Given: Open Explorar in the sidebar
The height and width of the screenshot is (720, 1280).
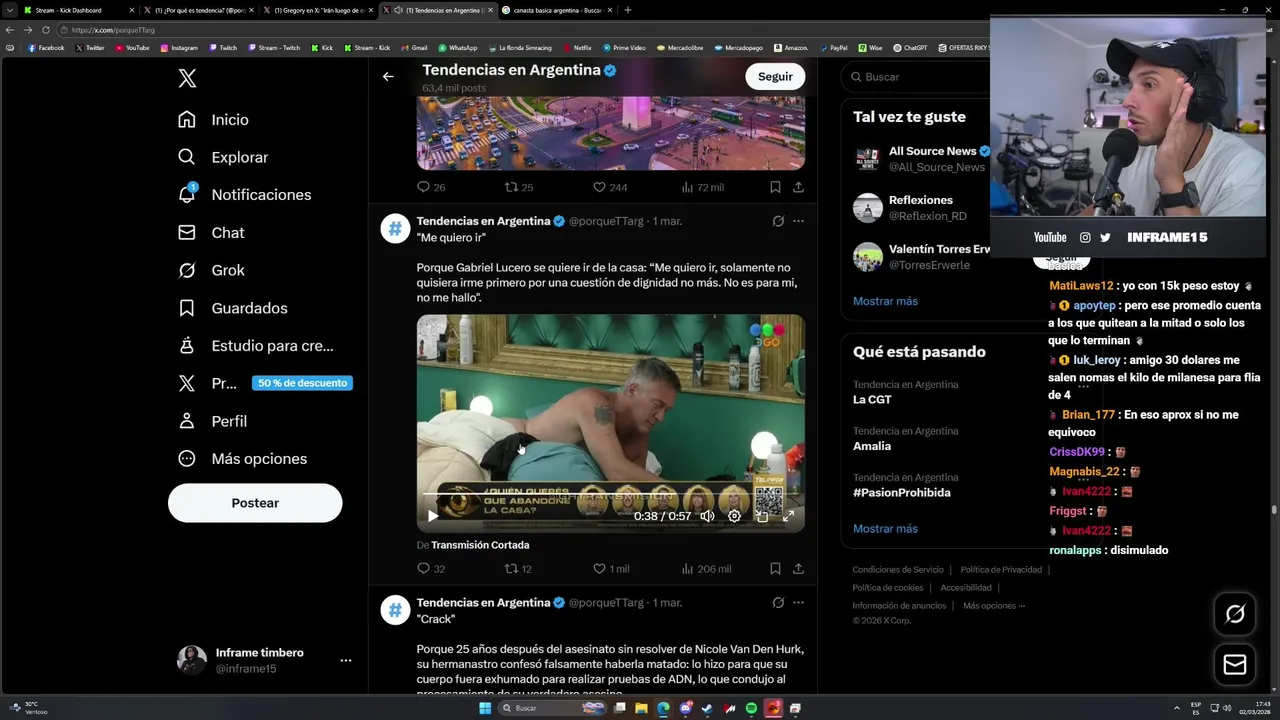Looking at the screenshot, I should pos(223,157).
